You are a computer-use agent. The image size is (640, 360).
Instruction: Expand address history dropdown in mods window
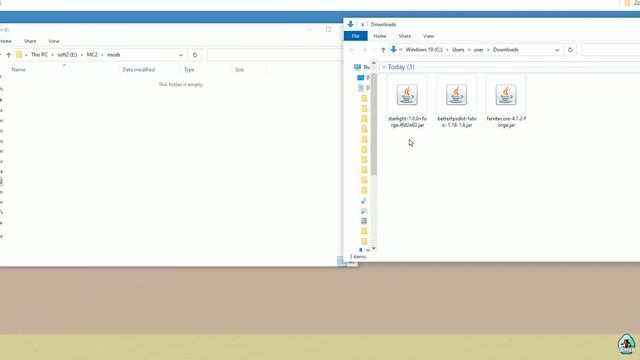(x=181, y=55)
